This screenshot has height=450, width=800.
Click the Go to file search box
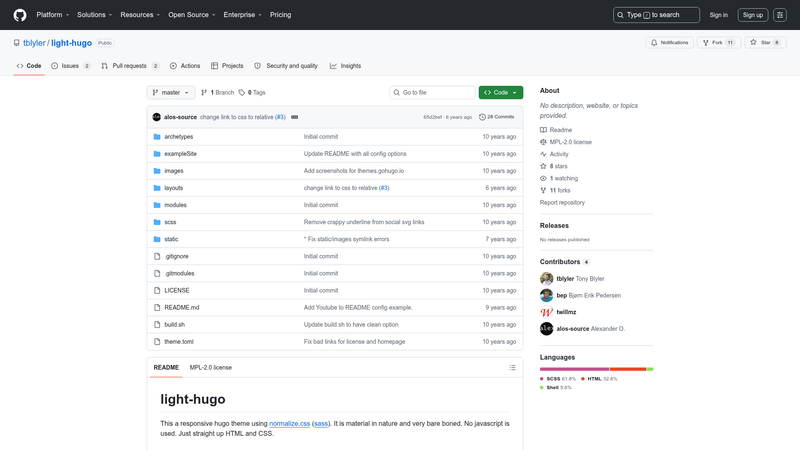click(x=432, y=92)
